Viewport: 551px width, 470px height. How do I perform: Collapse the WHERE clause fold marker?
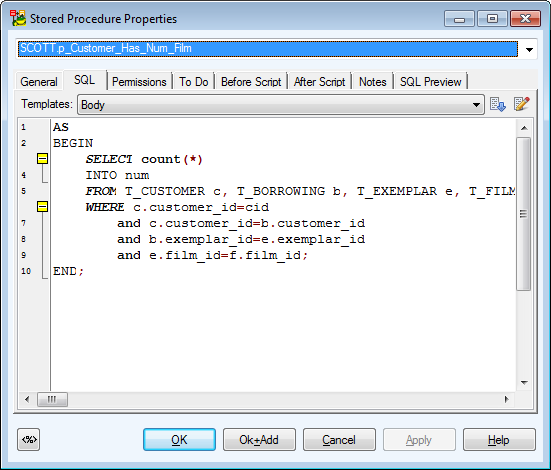click(43, 207)
